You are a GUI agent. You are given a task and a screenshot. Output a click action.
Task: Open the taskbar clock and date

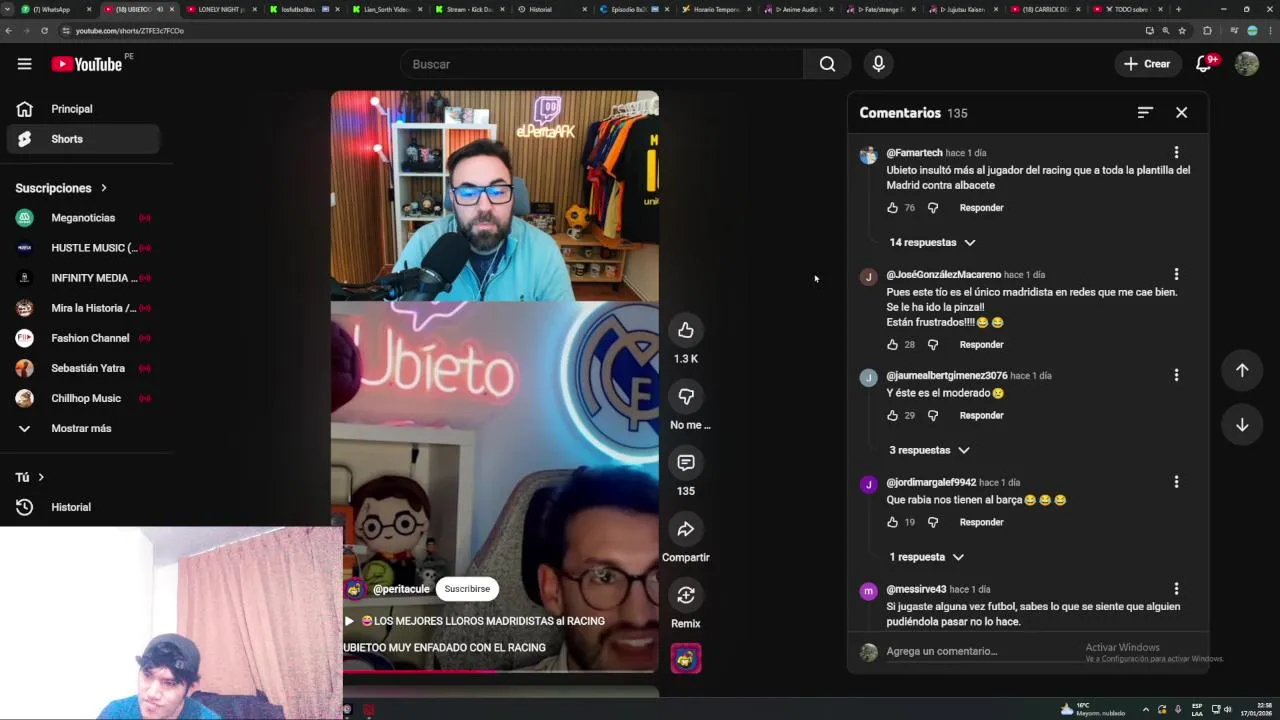[x=1256, y=710]
